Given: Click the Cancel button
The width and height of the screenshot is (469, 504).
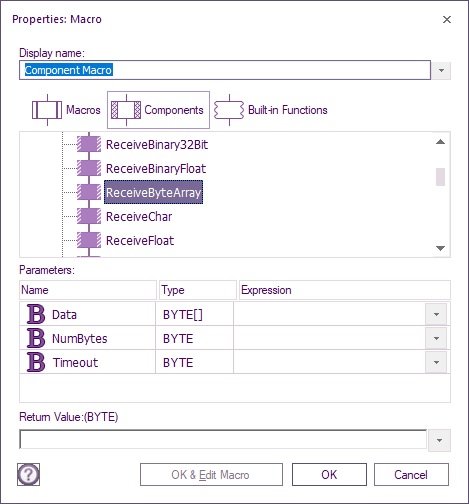Looking at the screenshot, I should point(411,474).
